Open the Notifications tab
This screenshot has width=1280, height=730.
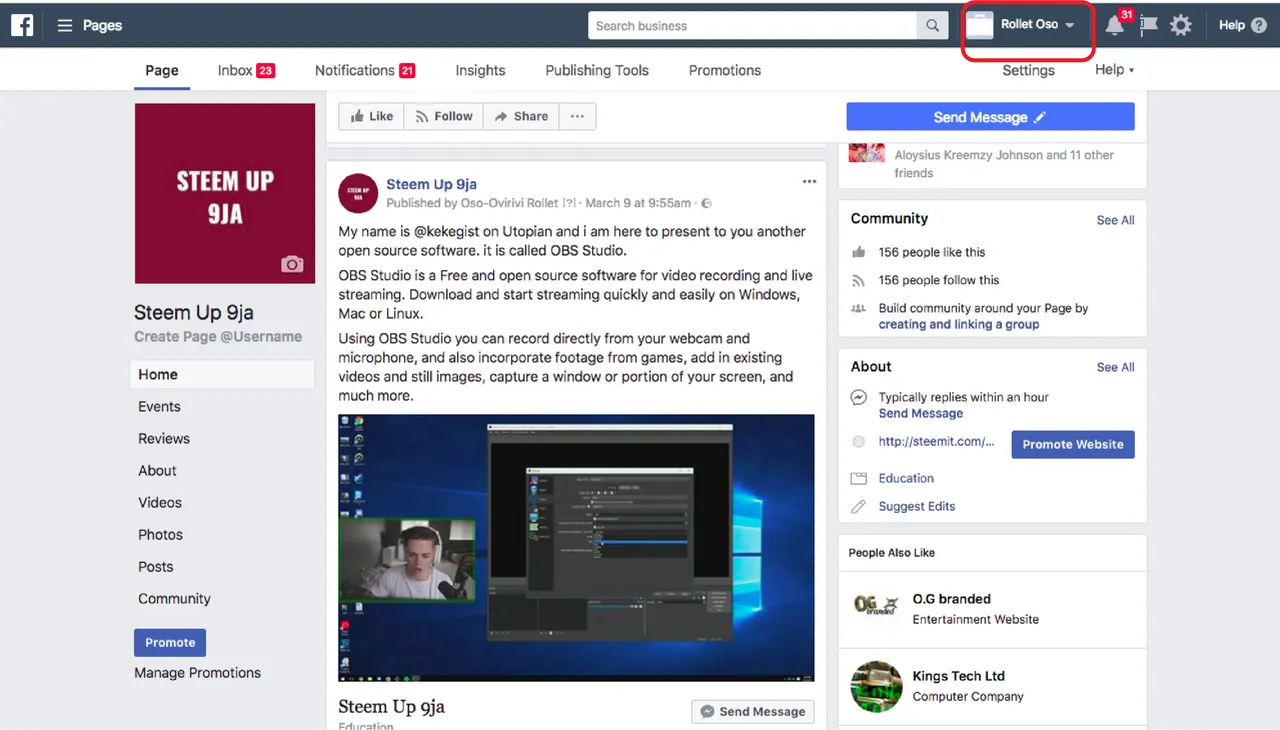tap(365, 70)
